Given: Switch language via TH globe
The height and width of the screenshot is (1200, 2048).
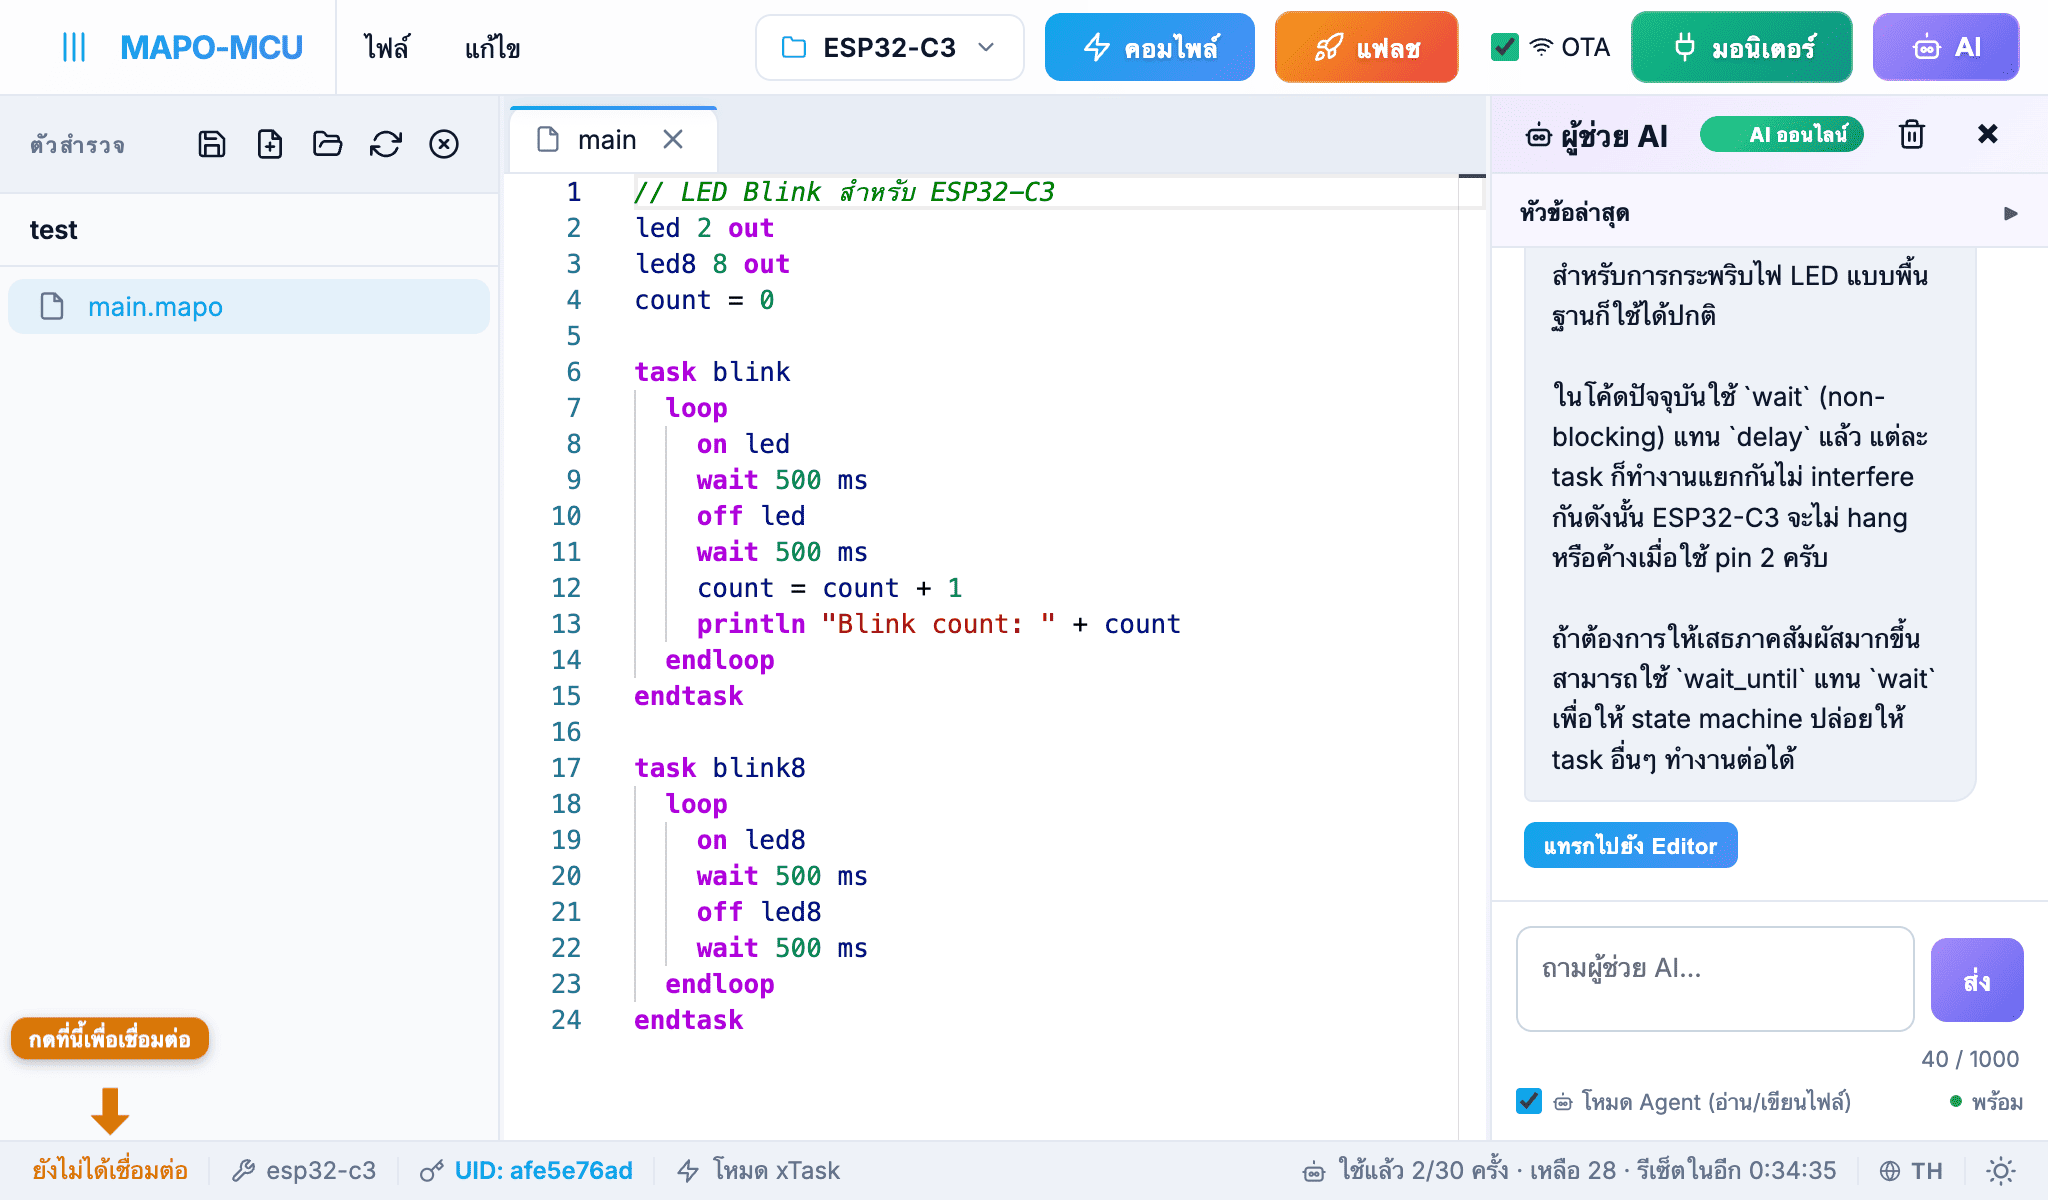Looking at the screenshot, I should (1911, 1171).
